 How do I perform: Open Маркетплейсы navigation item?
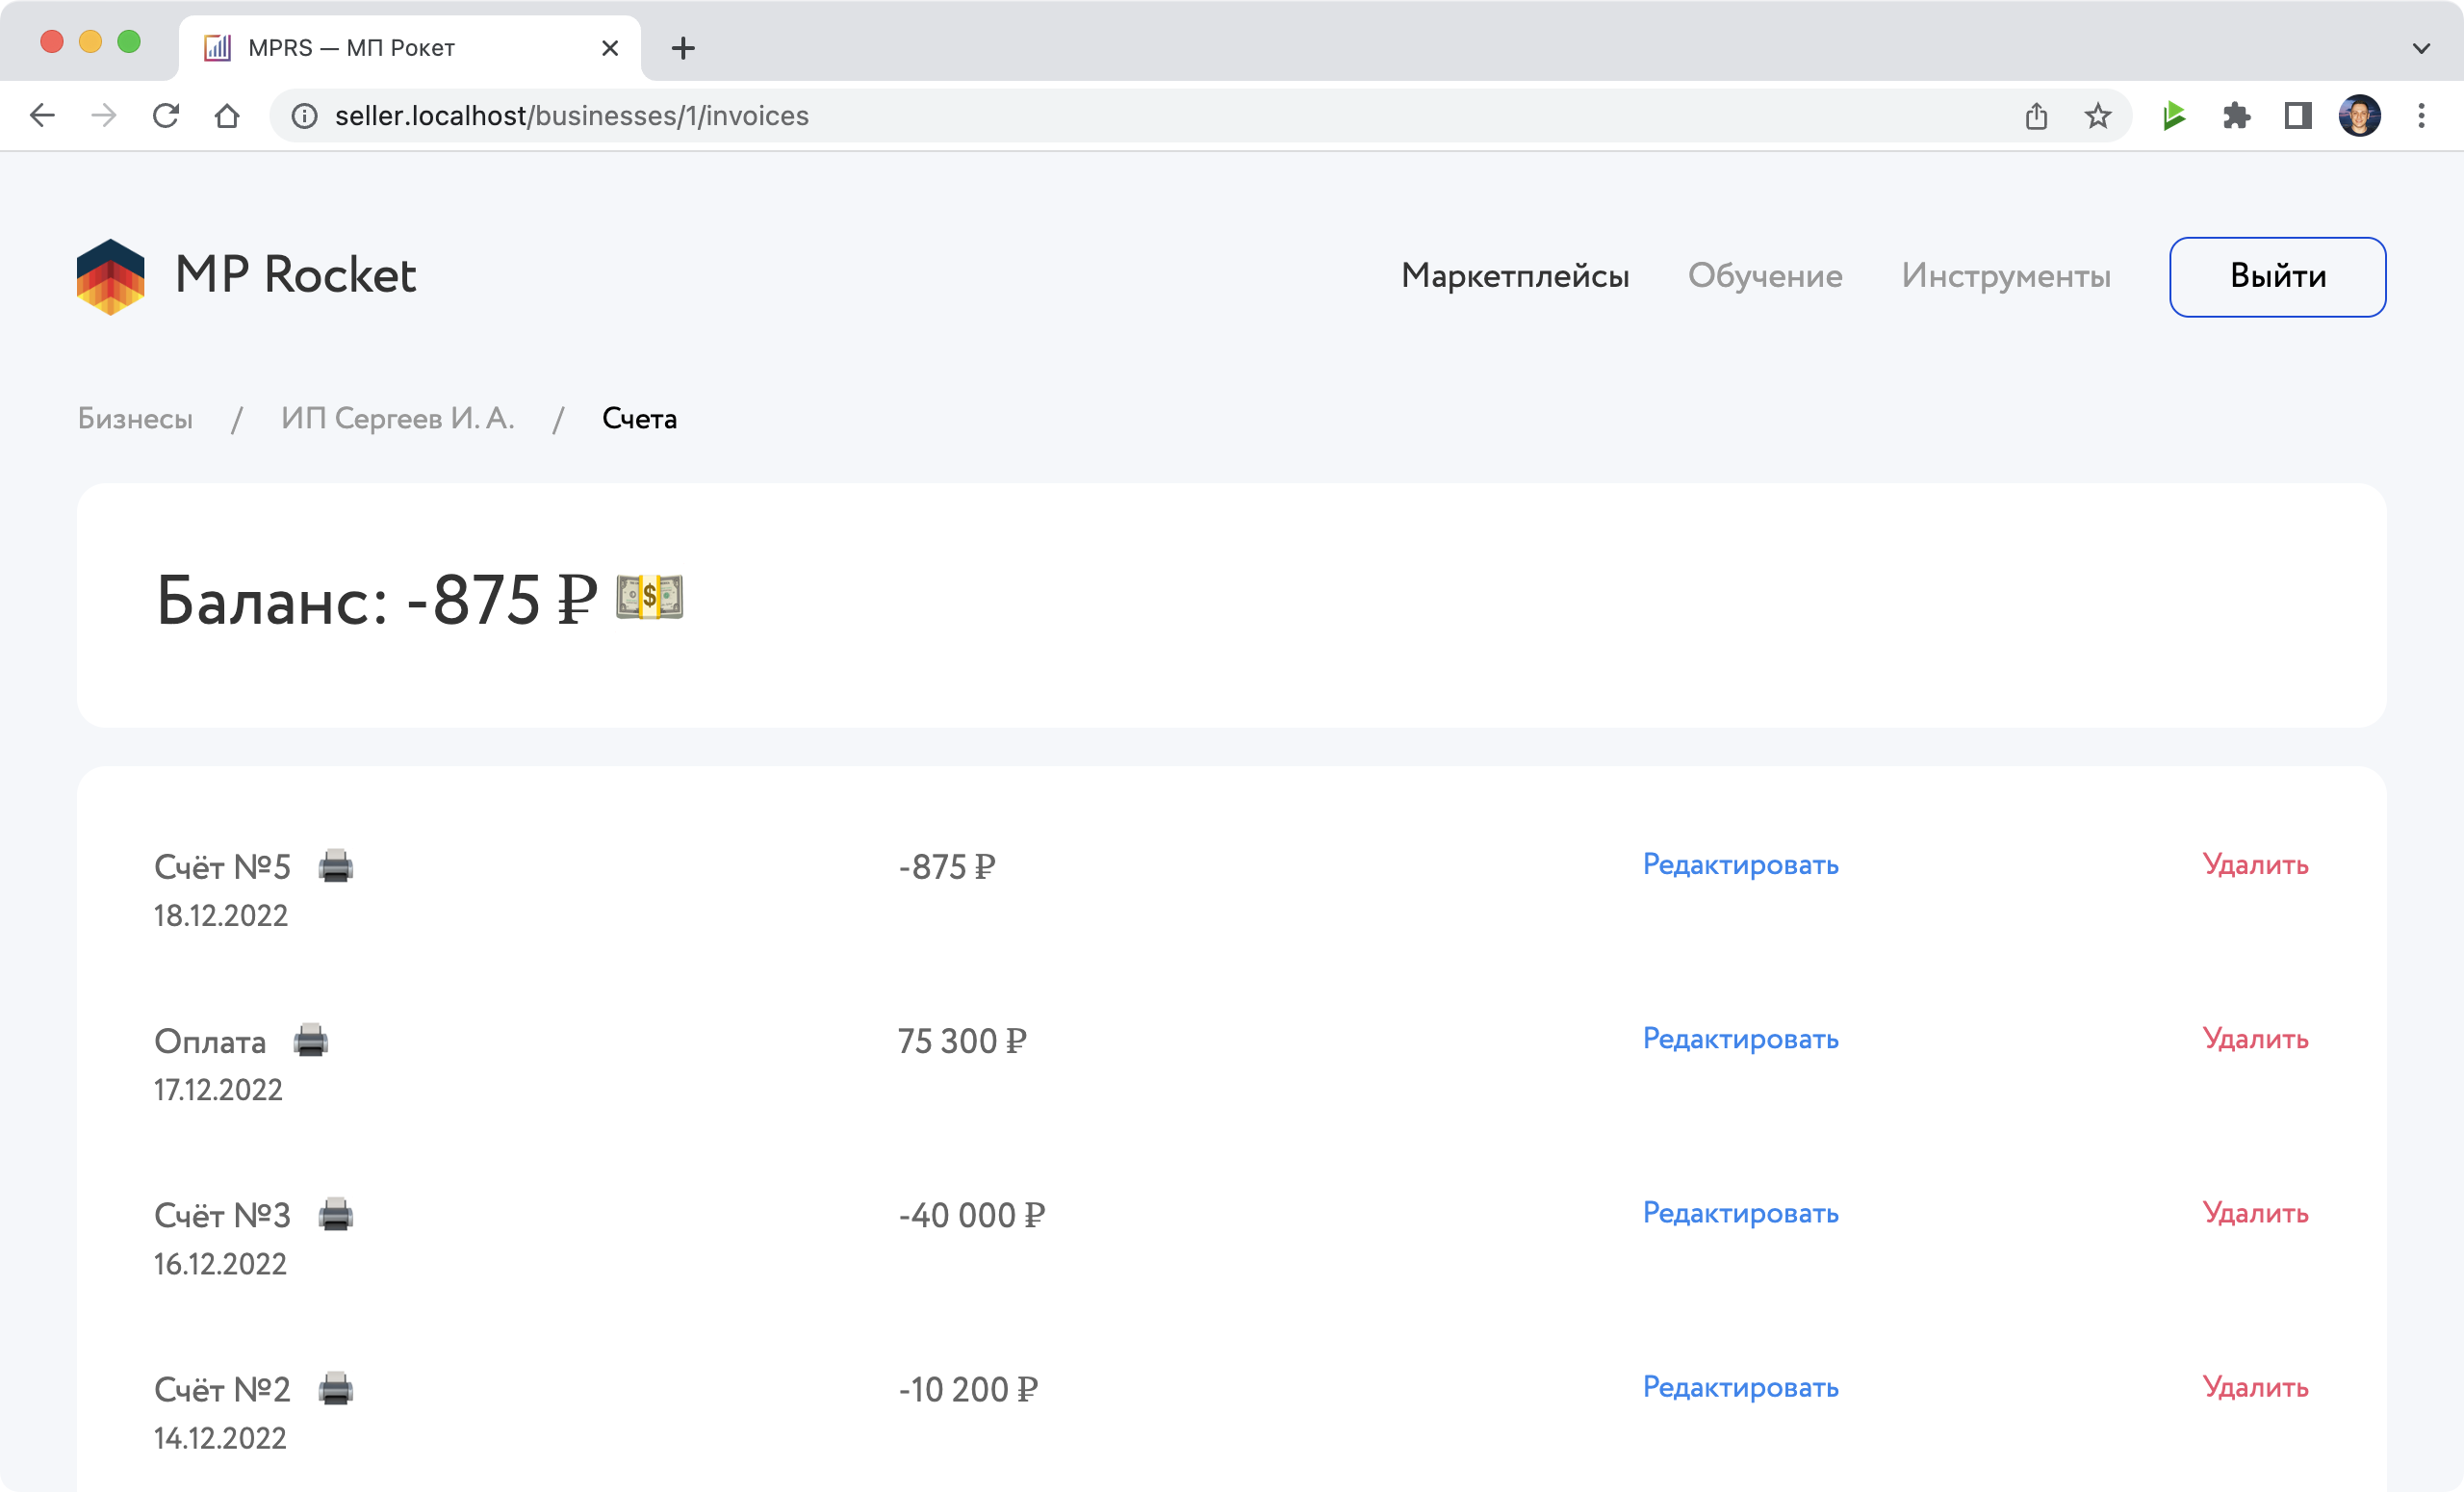[1514, 276]
